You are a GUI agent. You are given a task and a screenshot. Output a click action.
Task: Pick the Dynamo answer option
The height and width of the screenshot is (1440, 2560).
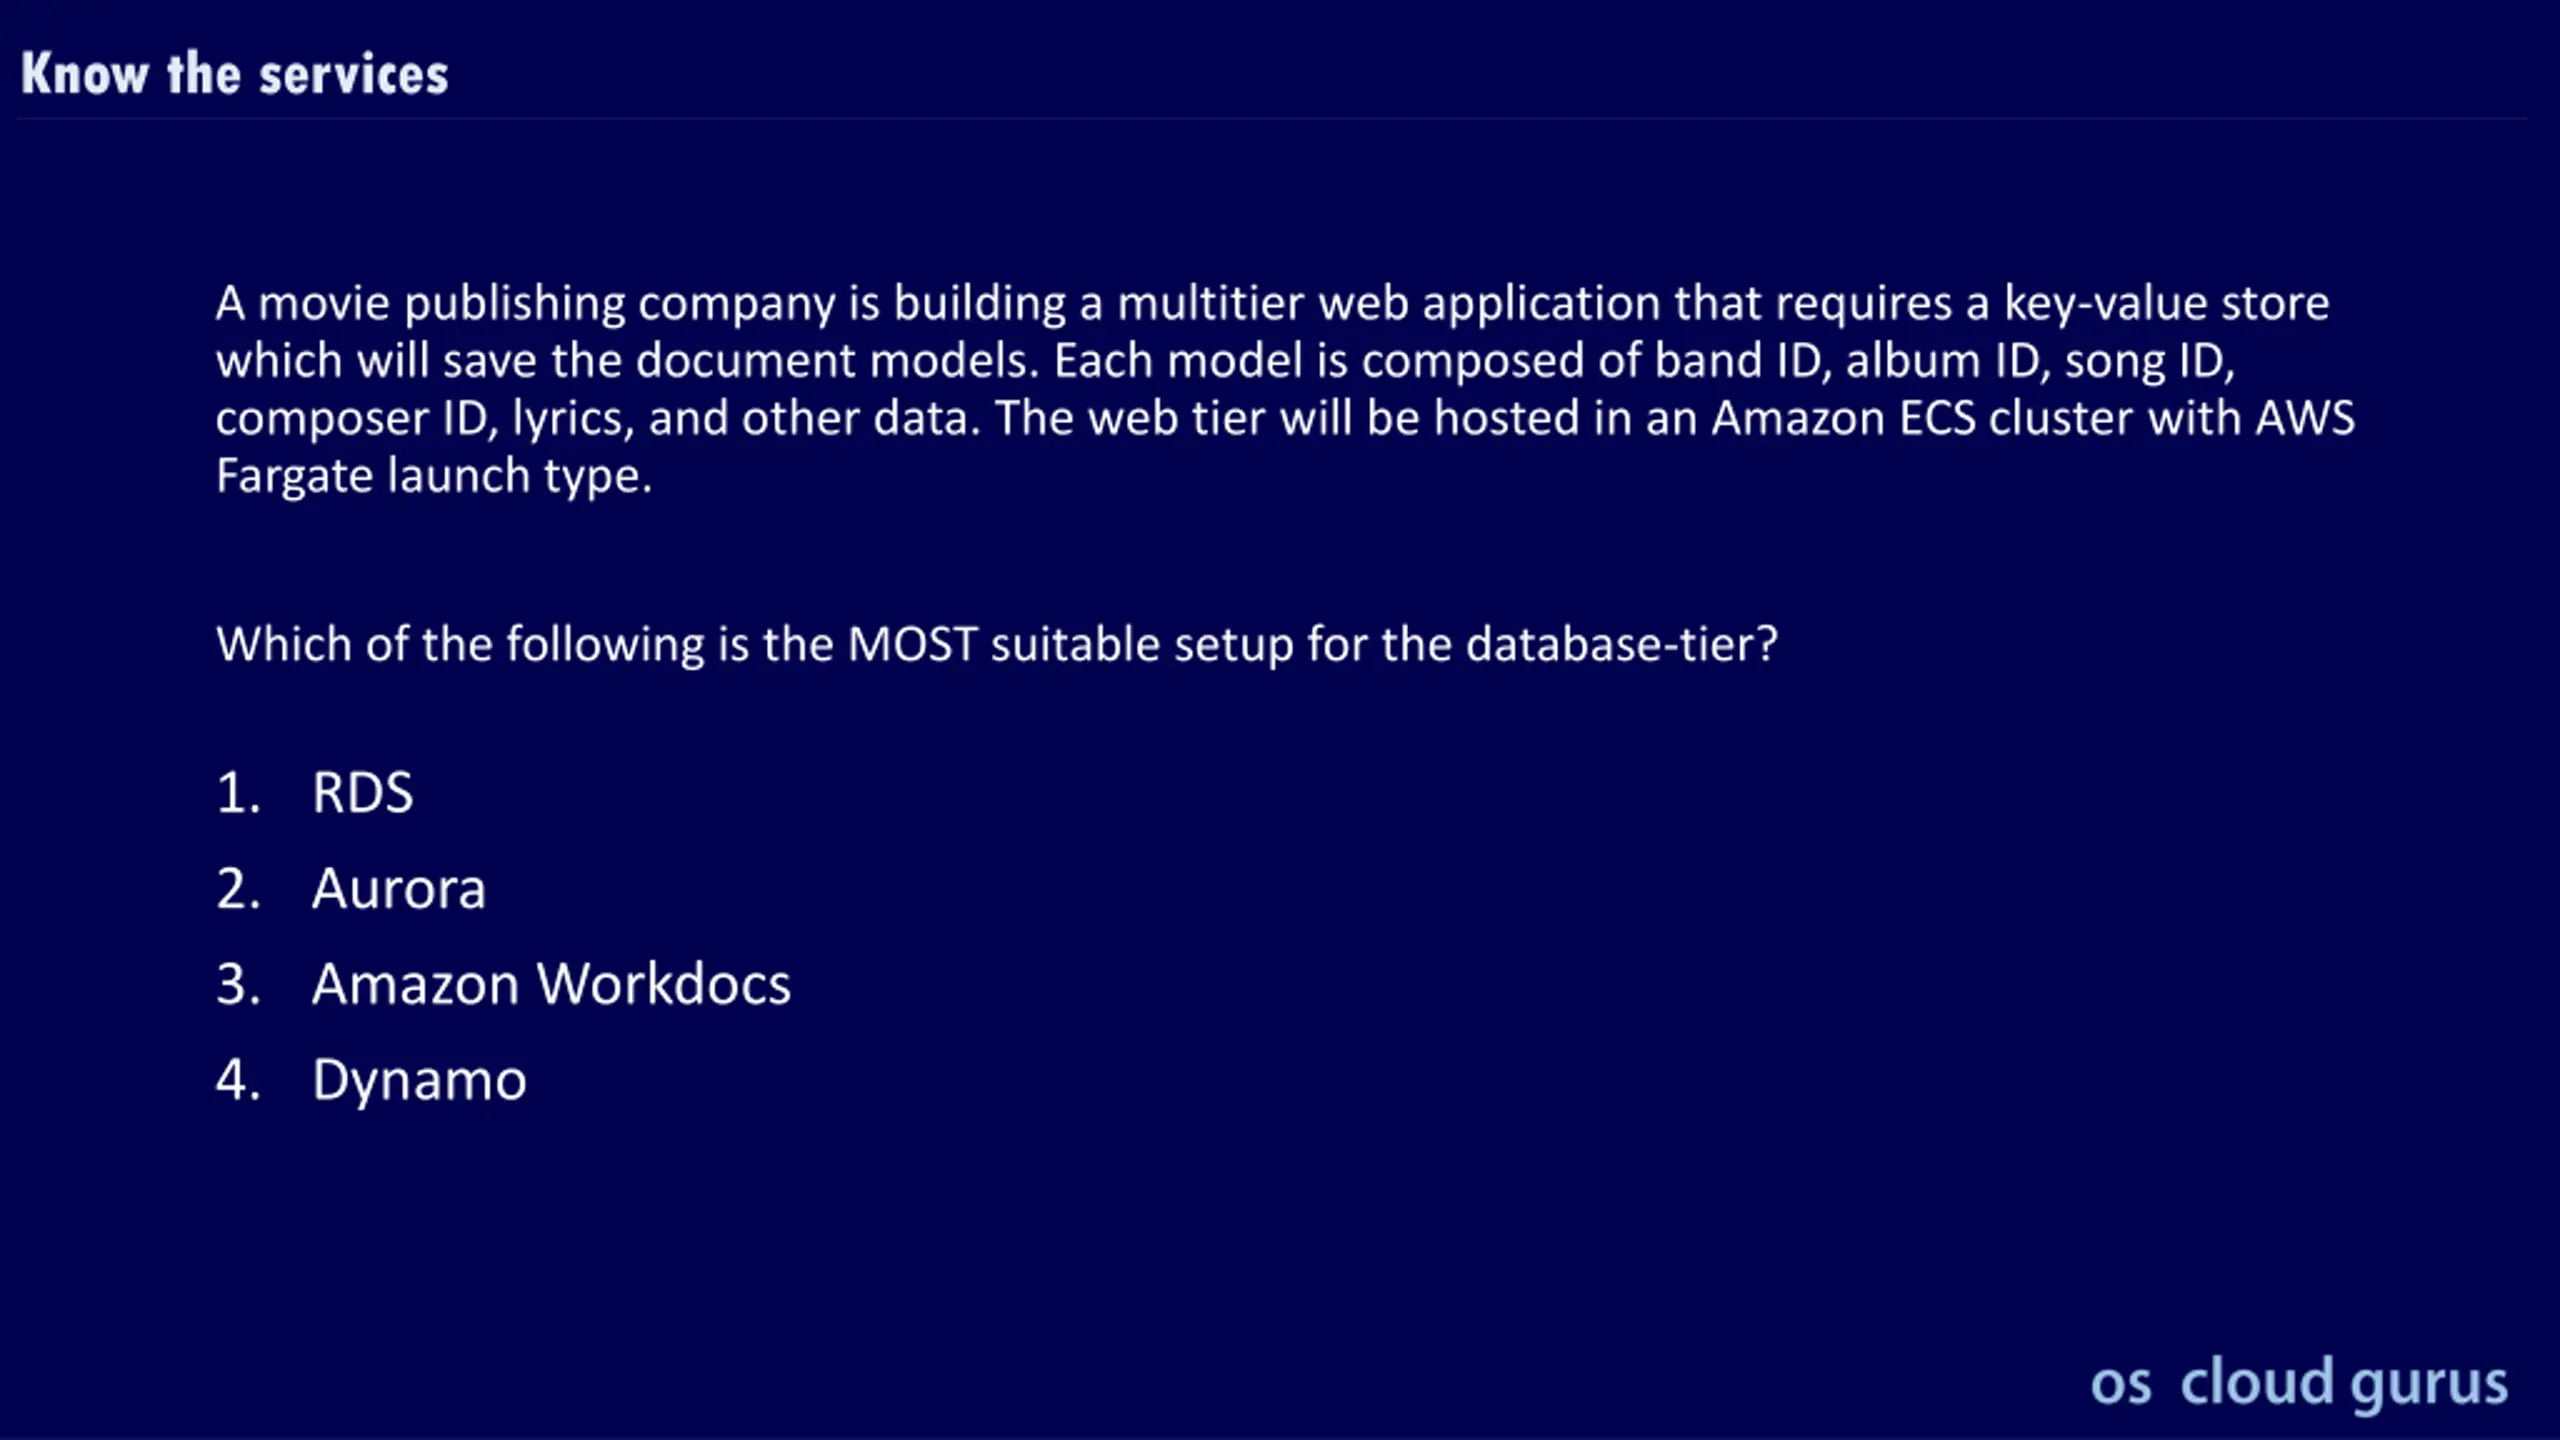pos(419,1082)
